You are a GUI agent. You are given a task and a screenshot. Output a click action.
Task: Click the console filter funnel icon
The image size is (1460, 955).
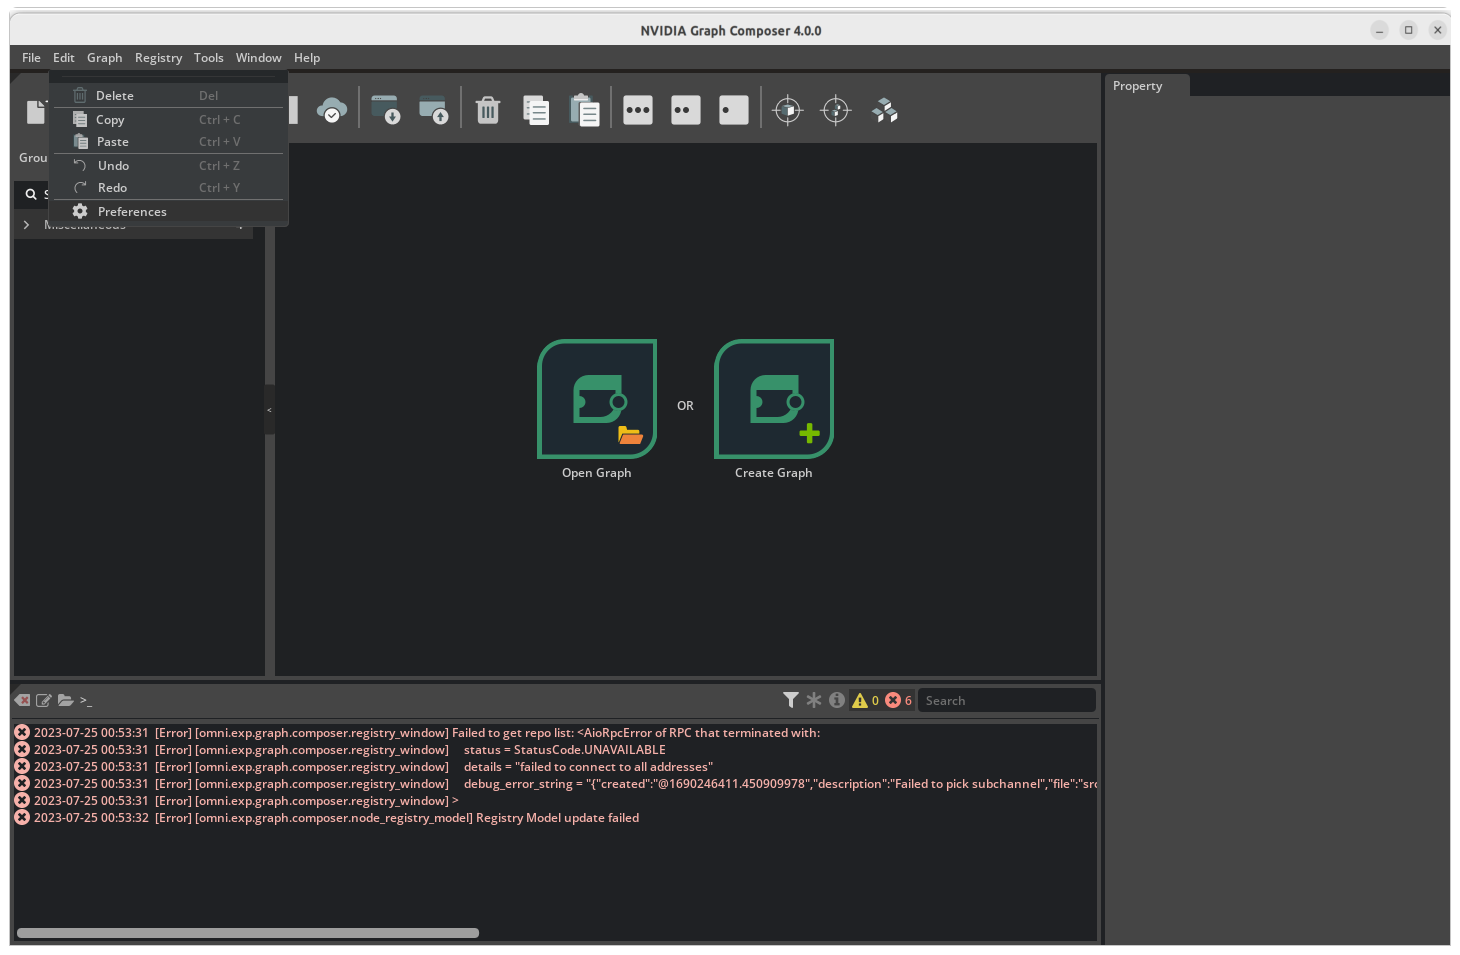click(x=791, y=700)
